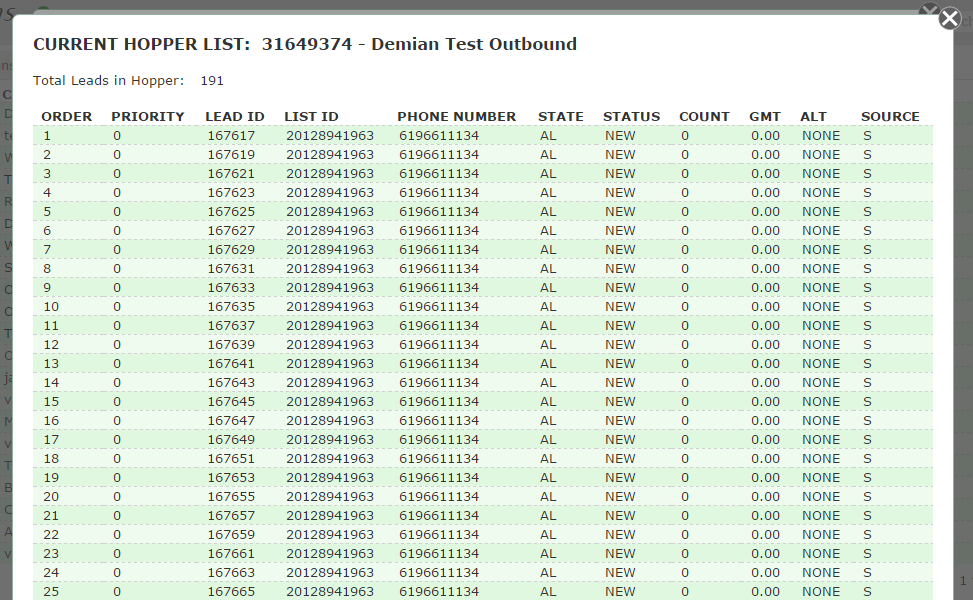Select lead ID 167631

coord(231,269)
